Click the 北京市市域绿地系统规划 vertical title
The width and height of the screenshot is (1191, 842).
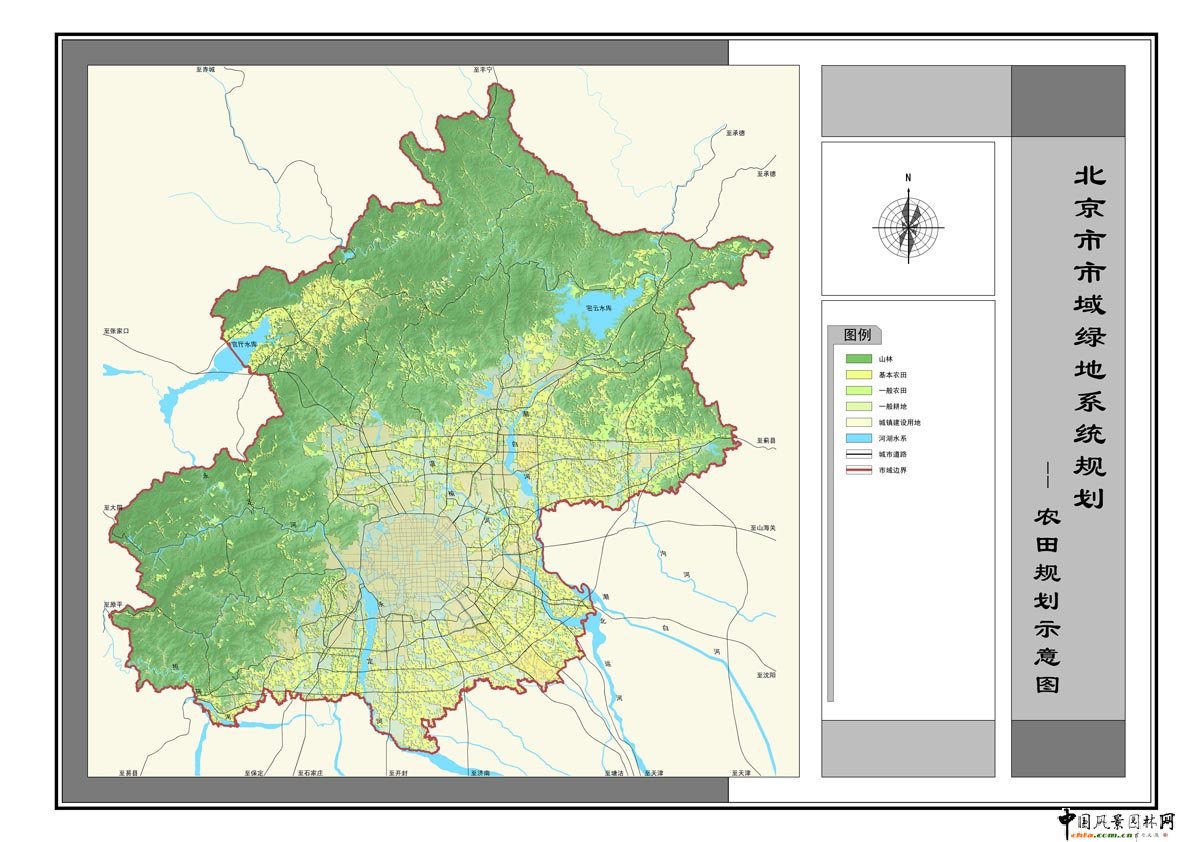(x=1089, y=337)
